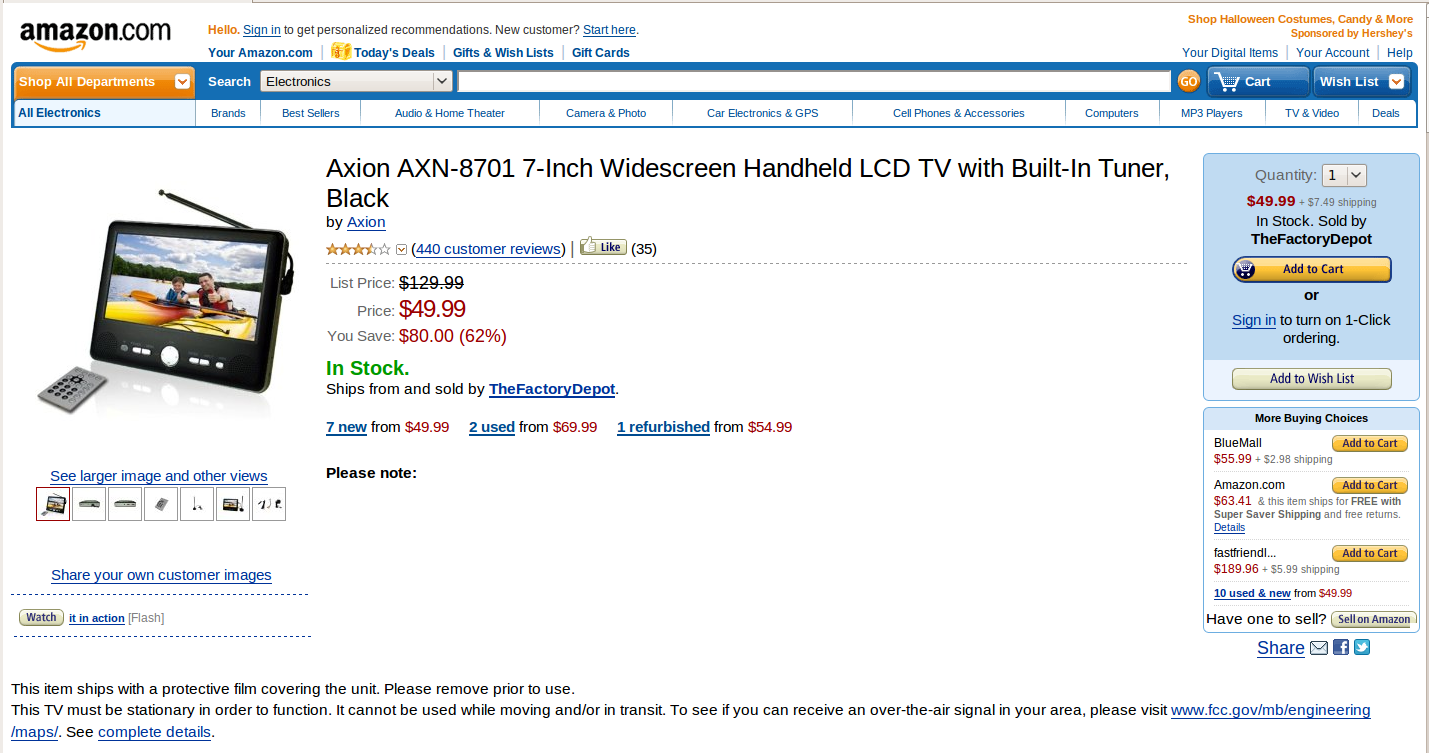Screen dimensions: 1429x753
Task: Share this product via email envelope icon
Action: click(x=1319, y=647)
